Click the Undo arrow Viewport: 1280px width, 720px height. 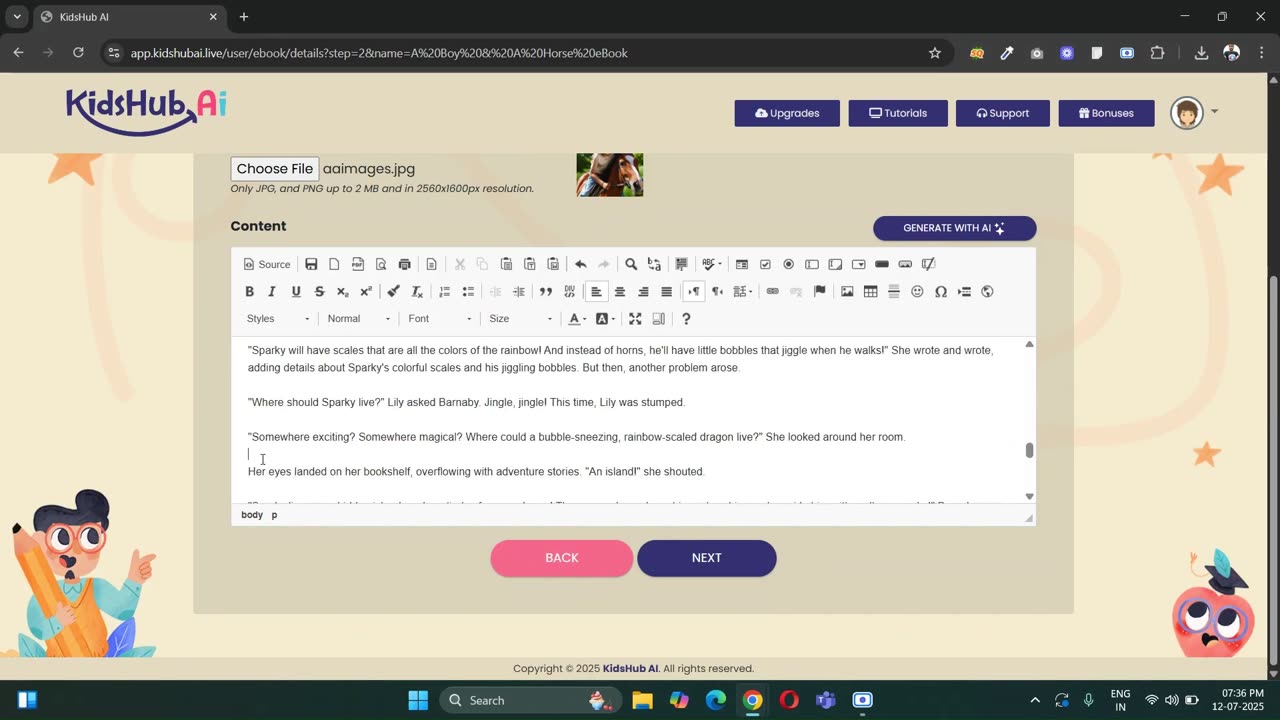click(580, 264)
